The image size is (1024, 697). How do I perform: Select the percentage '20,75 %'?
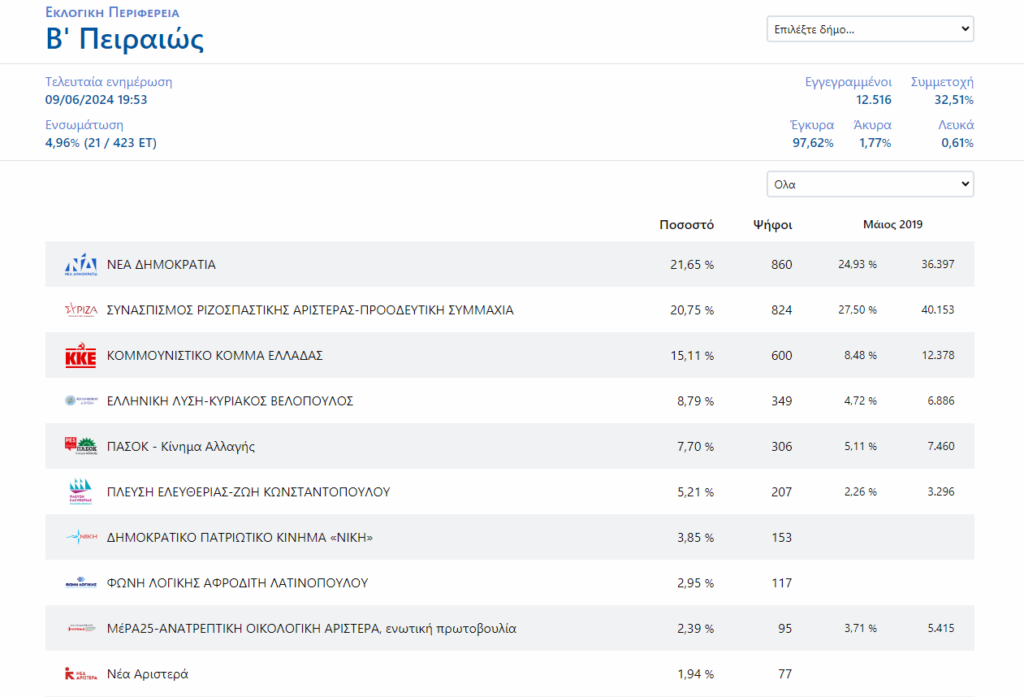pyautogui.click(x=692, y=310)
